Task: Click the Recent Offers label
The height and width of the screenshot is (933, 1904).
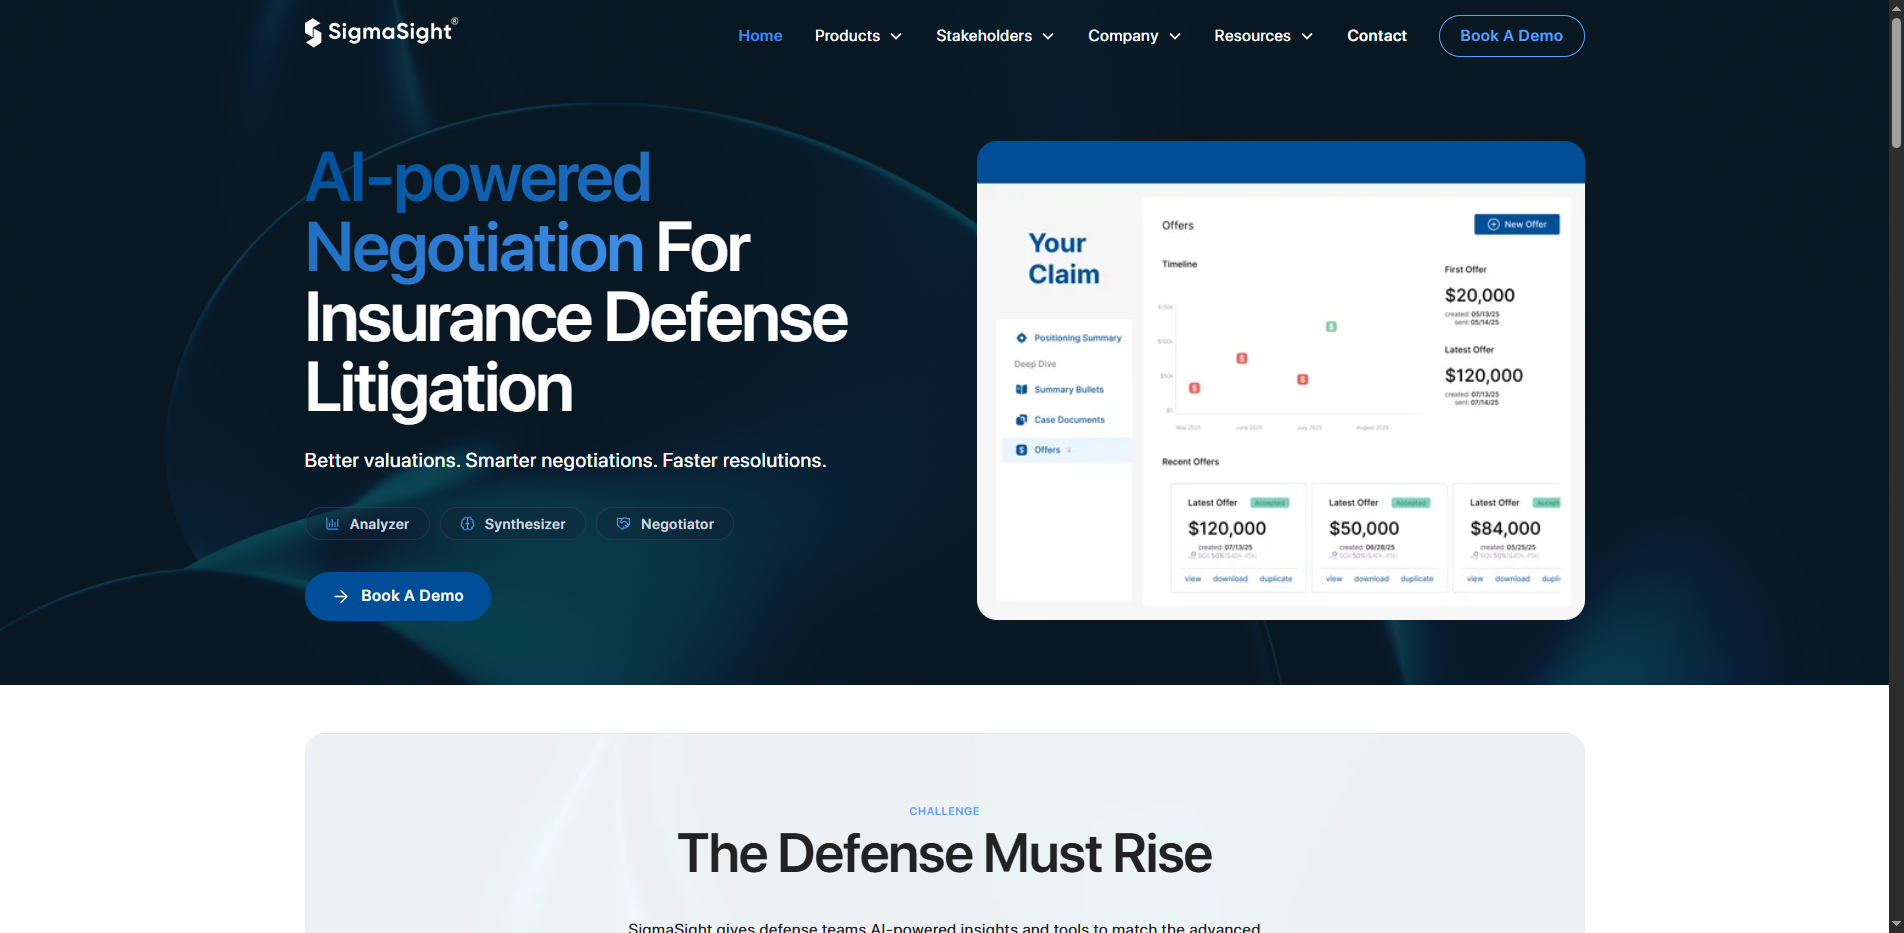Action: coord(1190,462)
